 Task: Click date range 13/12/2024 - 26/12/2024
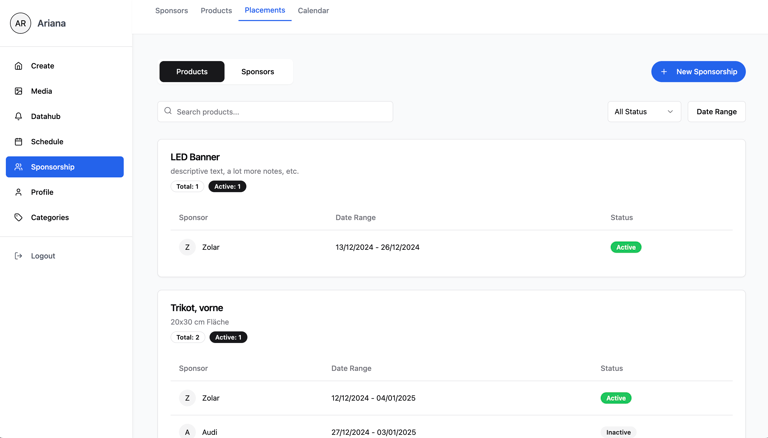pyautogui.click(x=377, y=247)
